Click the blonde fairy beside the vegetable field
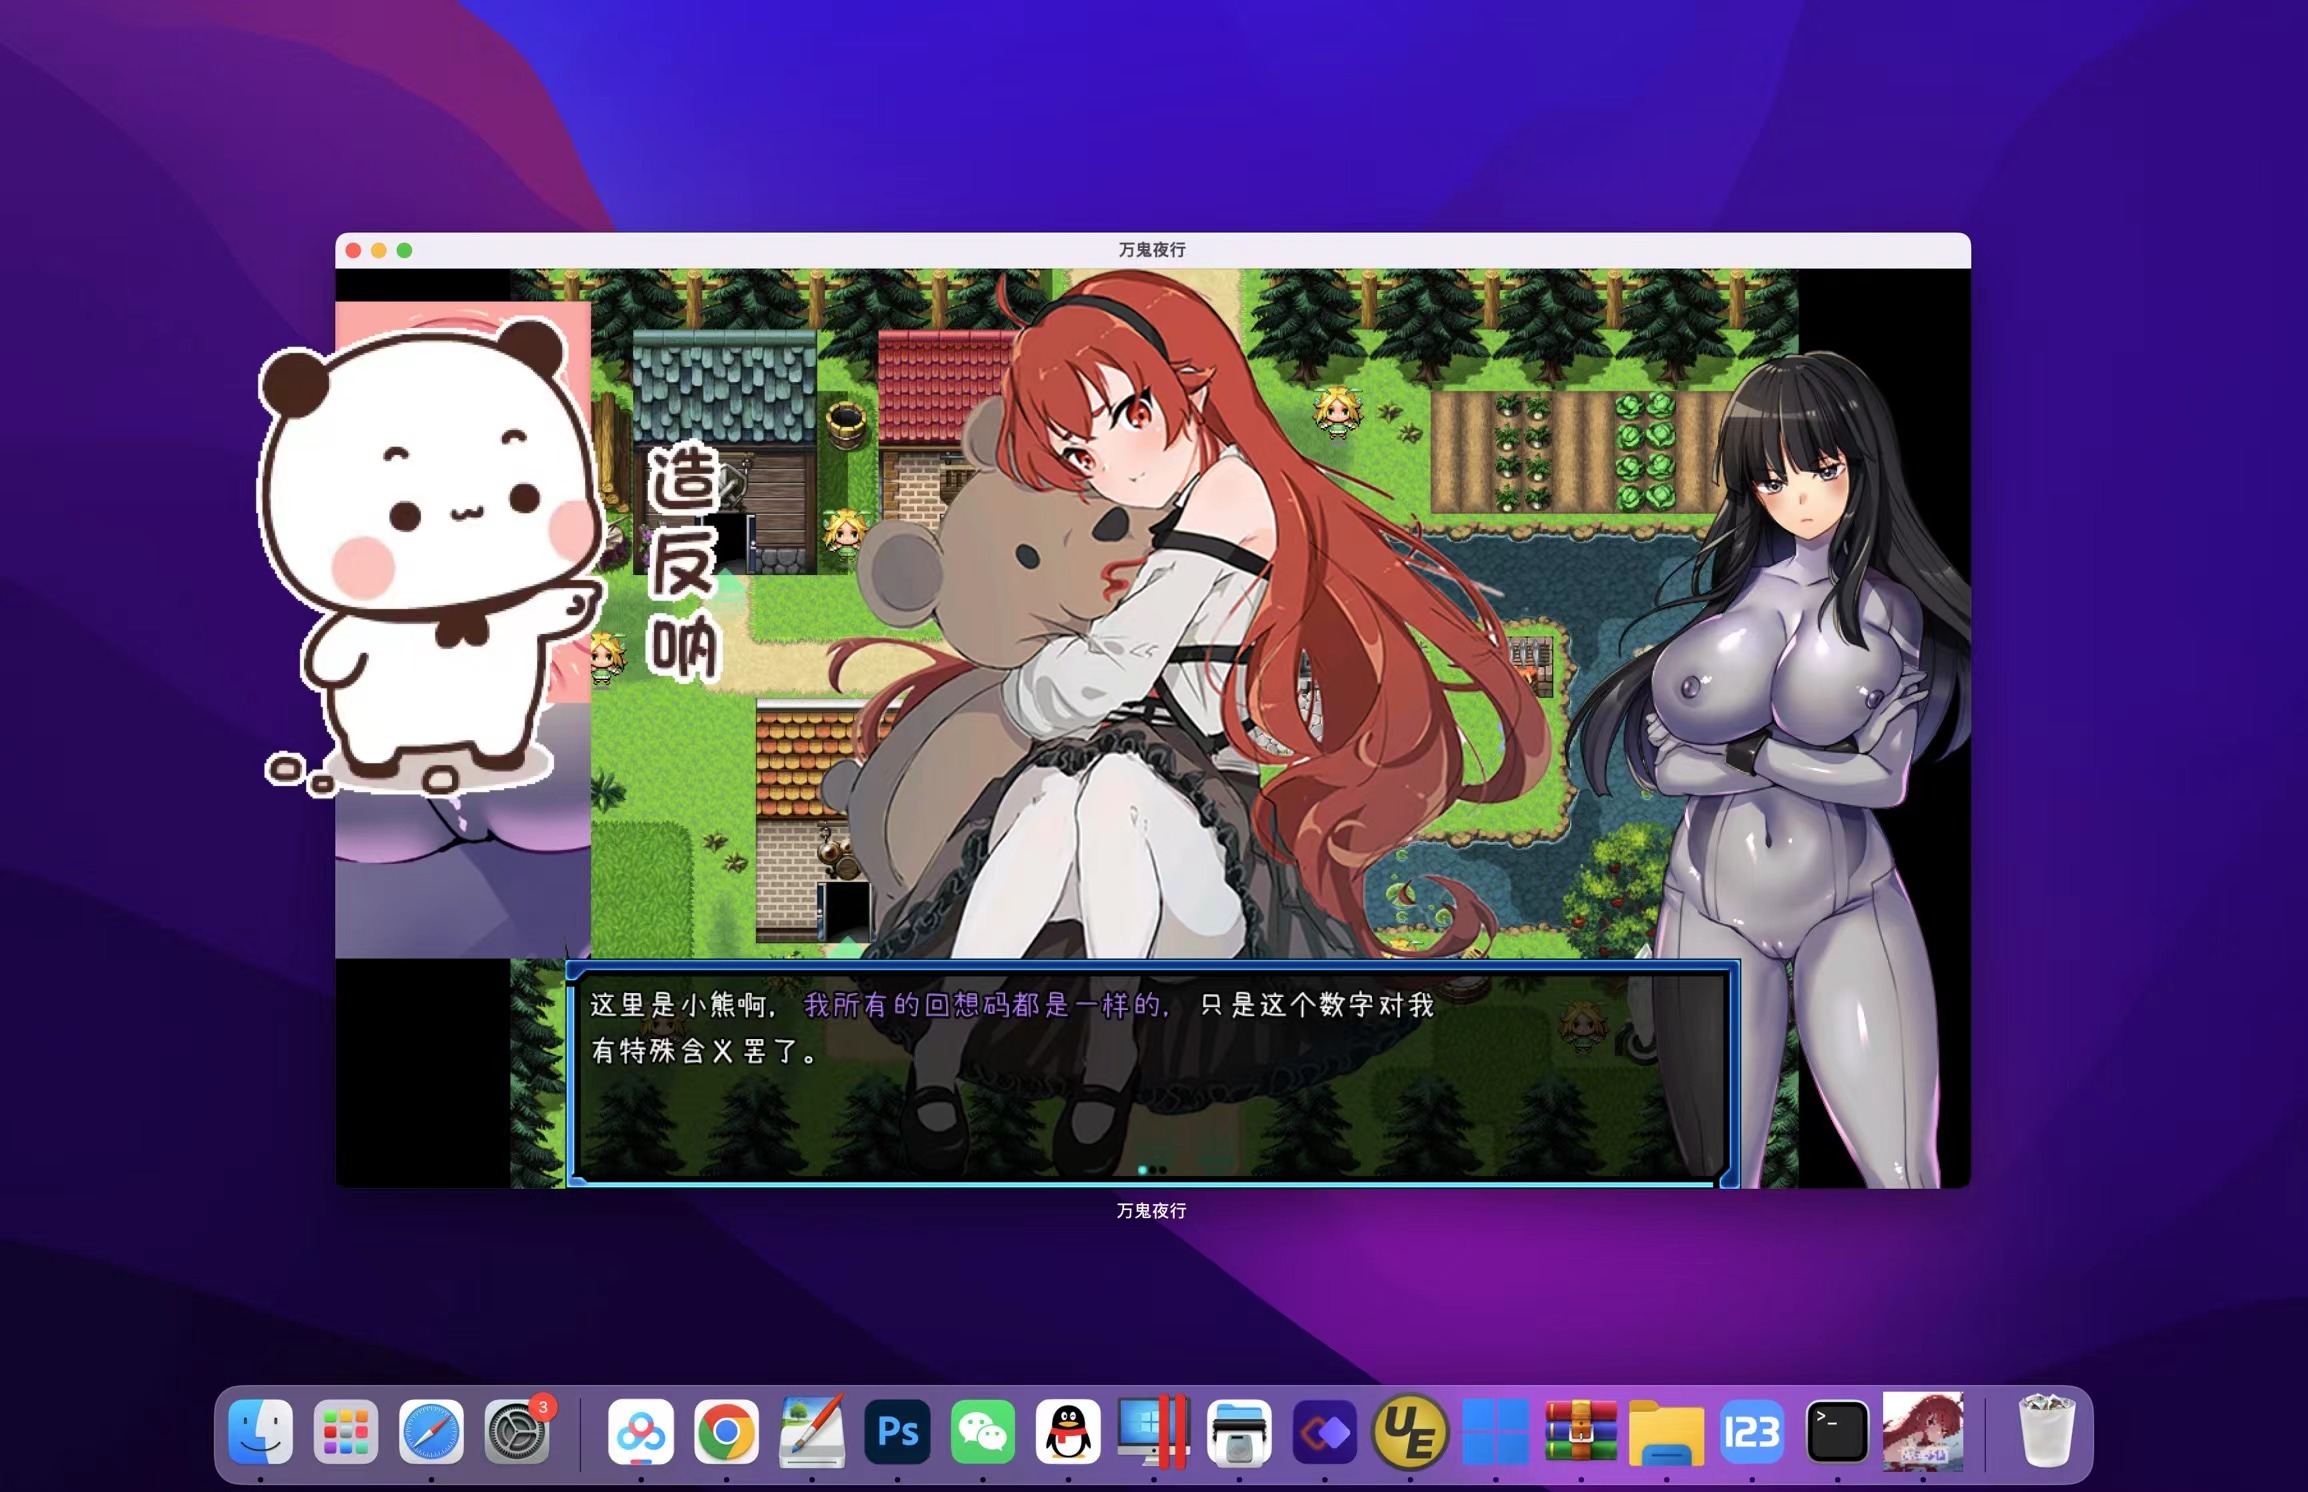Viewport: 2308px width, 1492px height. pos(1337,412)
